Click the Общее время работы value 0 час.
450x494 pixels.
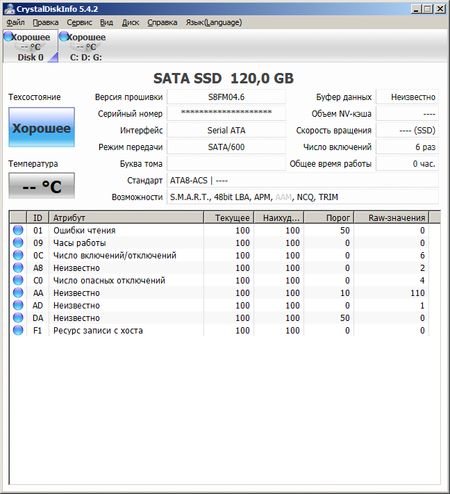[407, 164]
